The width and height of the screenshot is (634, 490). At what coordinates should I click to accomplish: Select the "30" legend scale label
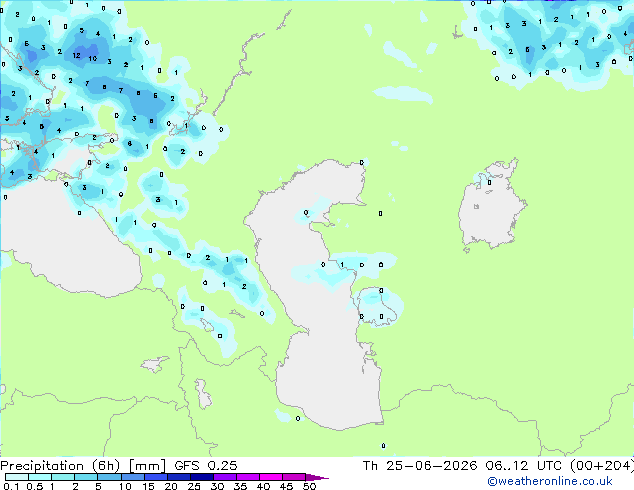pyautogui.click(x=217, y=486)
